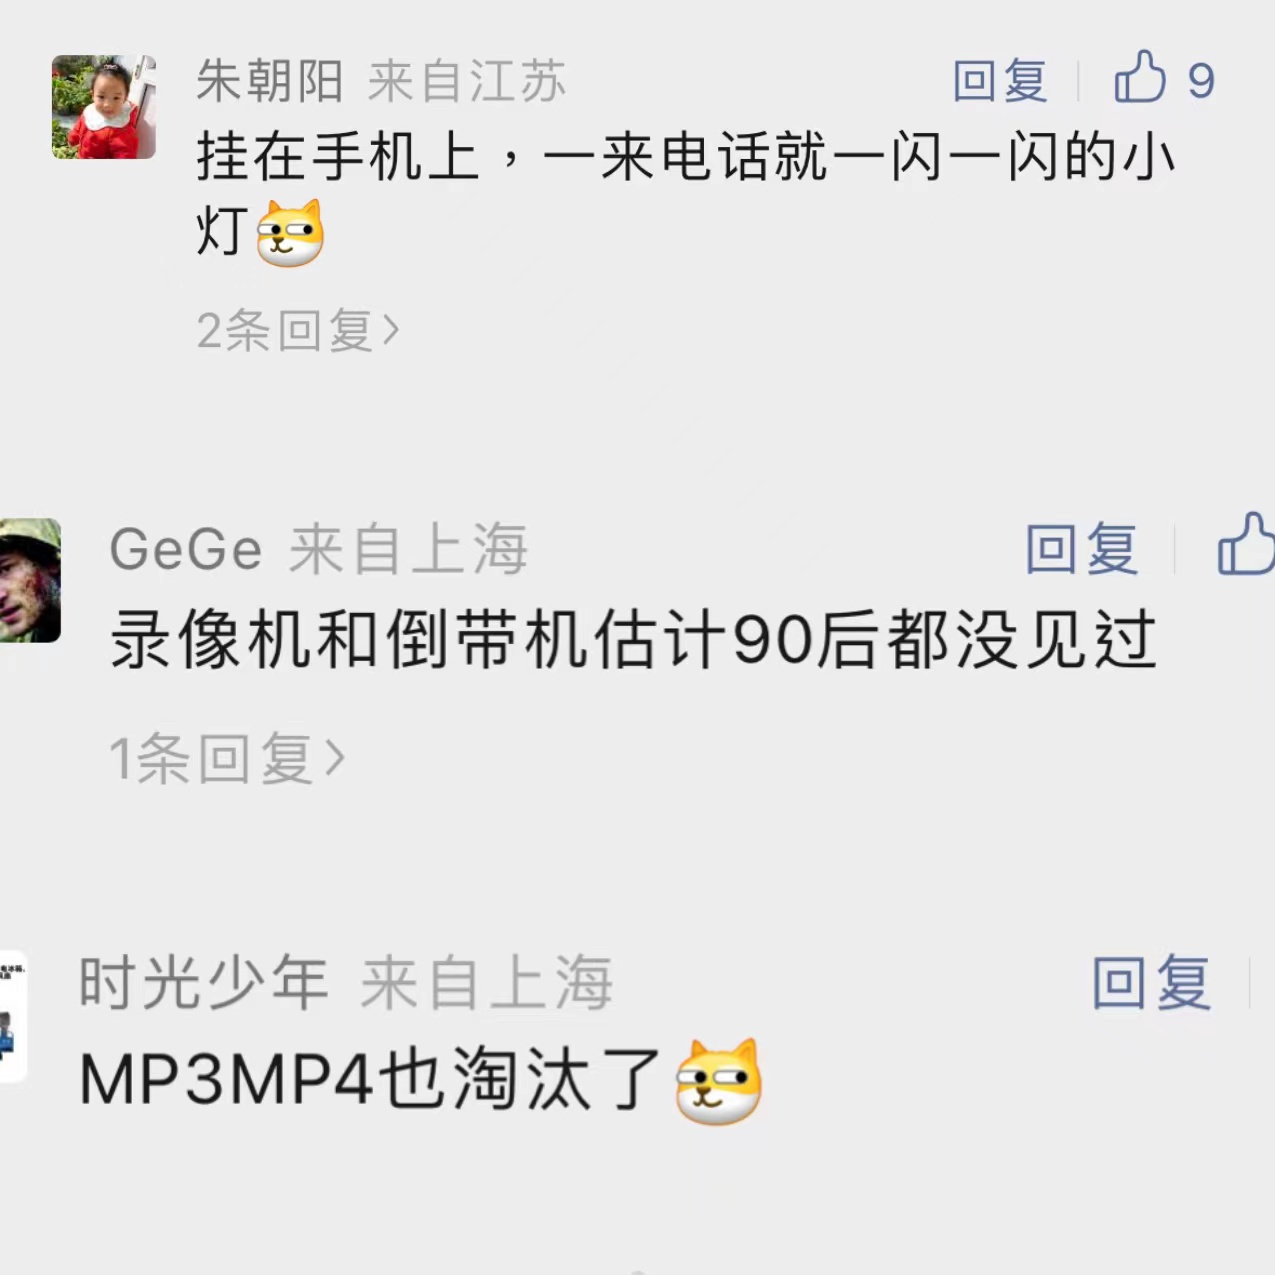
Task: Tap the chevron next to 2条回复
Action: [x=390, y=330]
